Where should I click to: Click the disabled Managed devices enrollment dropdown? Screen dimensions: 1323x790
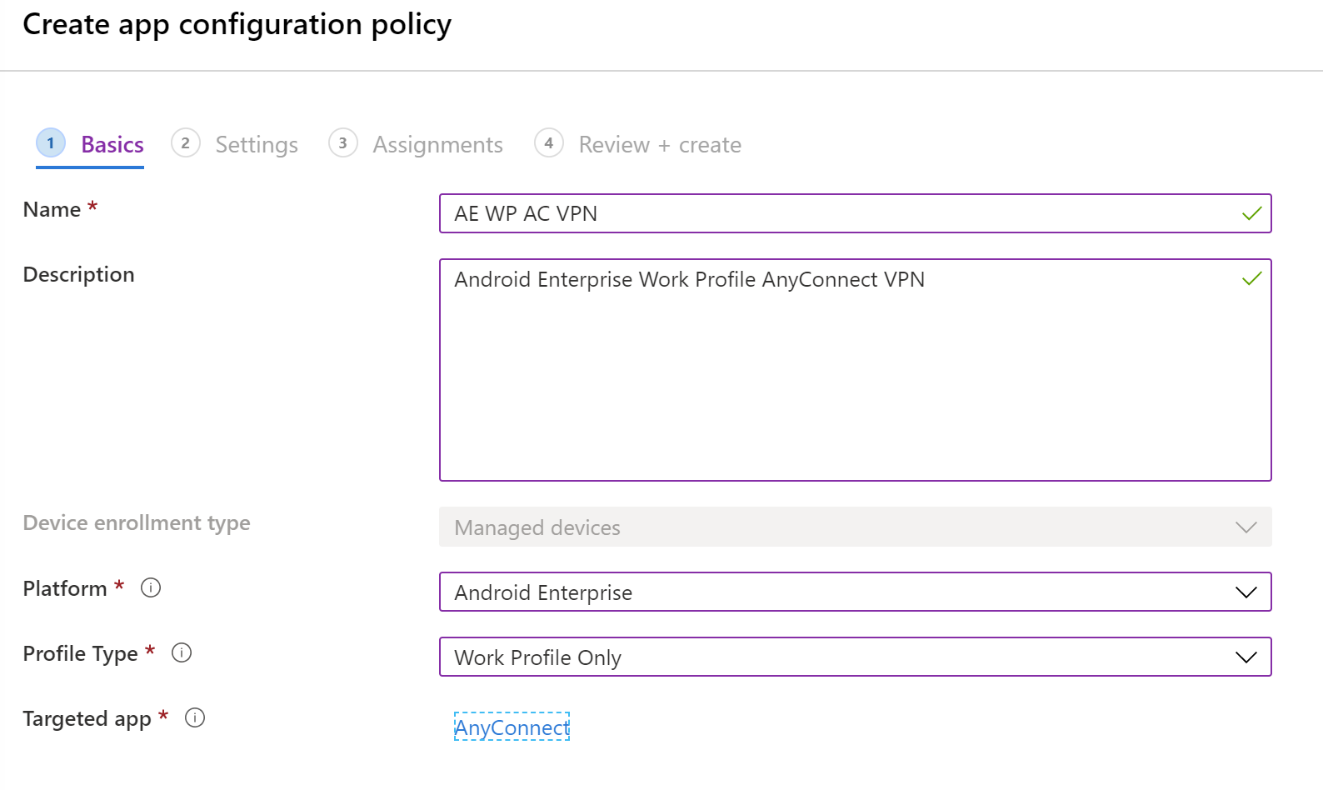855,527
